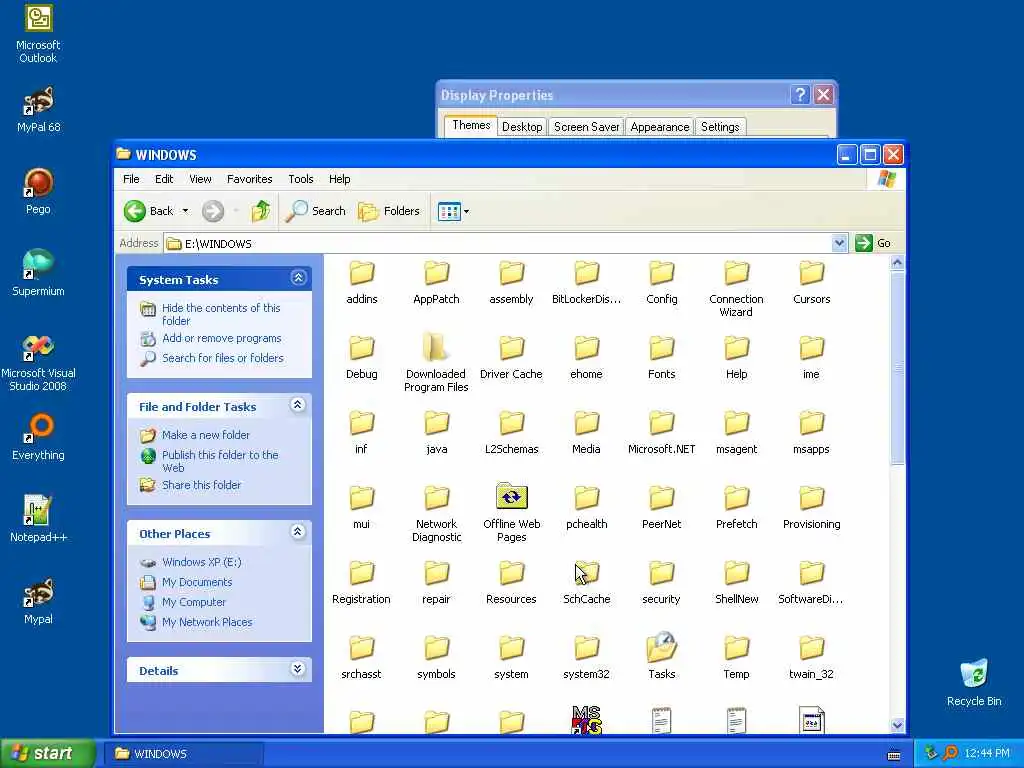Collapse the File and Folder Tasks panel
The width and height of the screenshot is (1024, 768).
[x=298, y=405]
